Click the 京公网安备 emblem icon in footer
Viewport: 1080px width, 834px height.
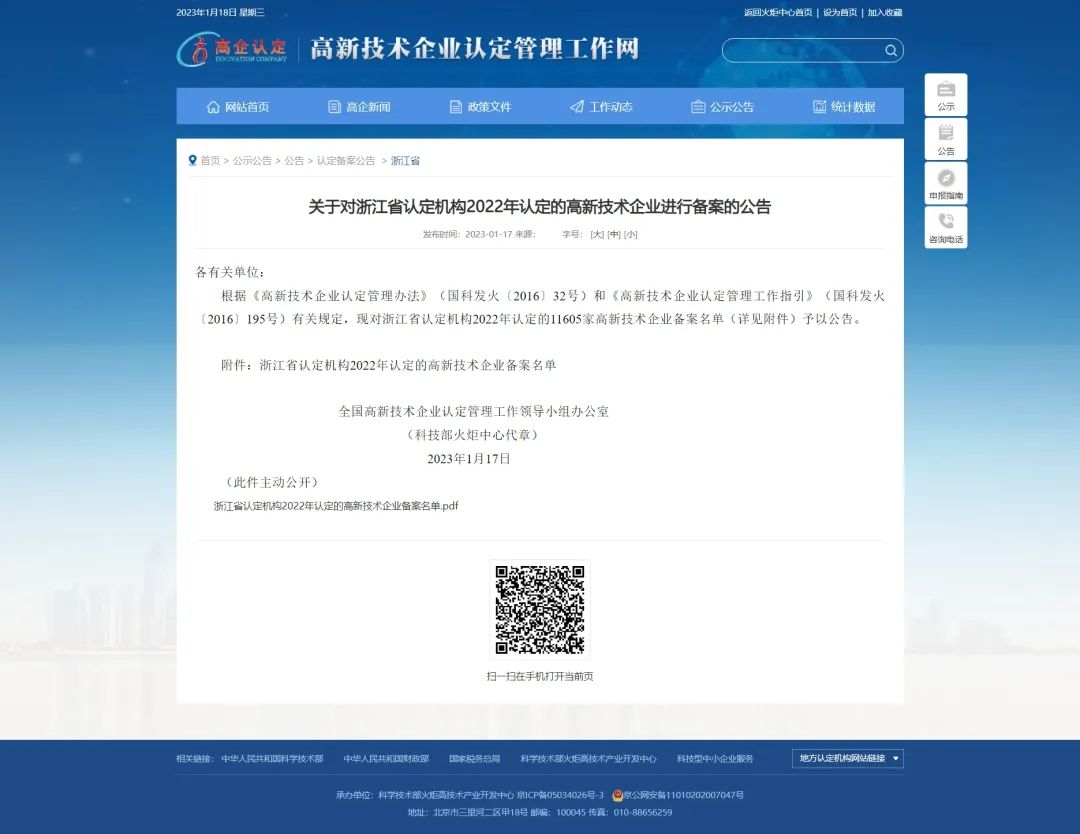pos(619,796)
